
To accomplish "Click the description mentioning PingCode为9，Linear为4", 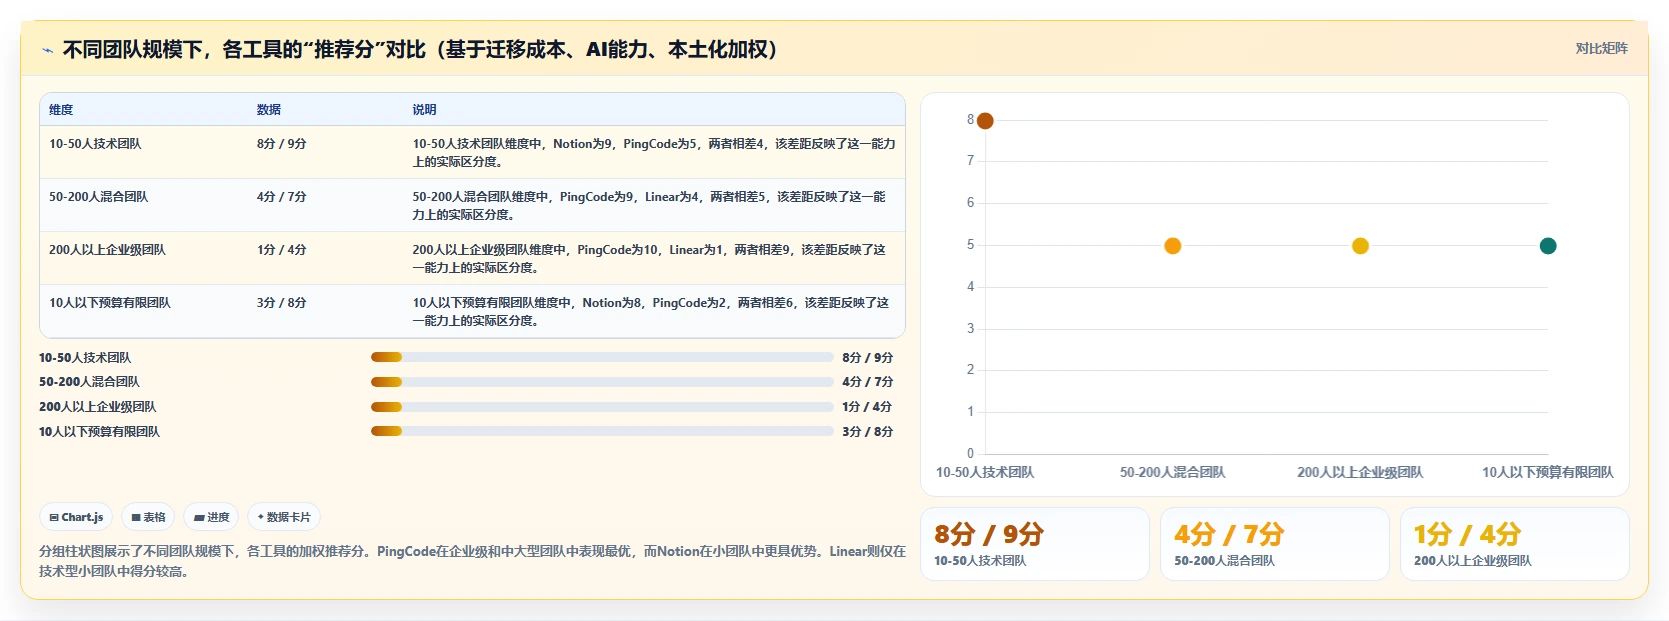I will [x=649, y=206].
